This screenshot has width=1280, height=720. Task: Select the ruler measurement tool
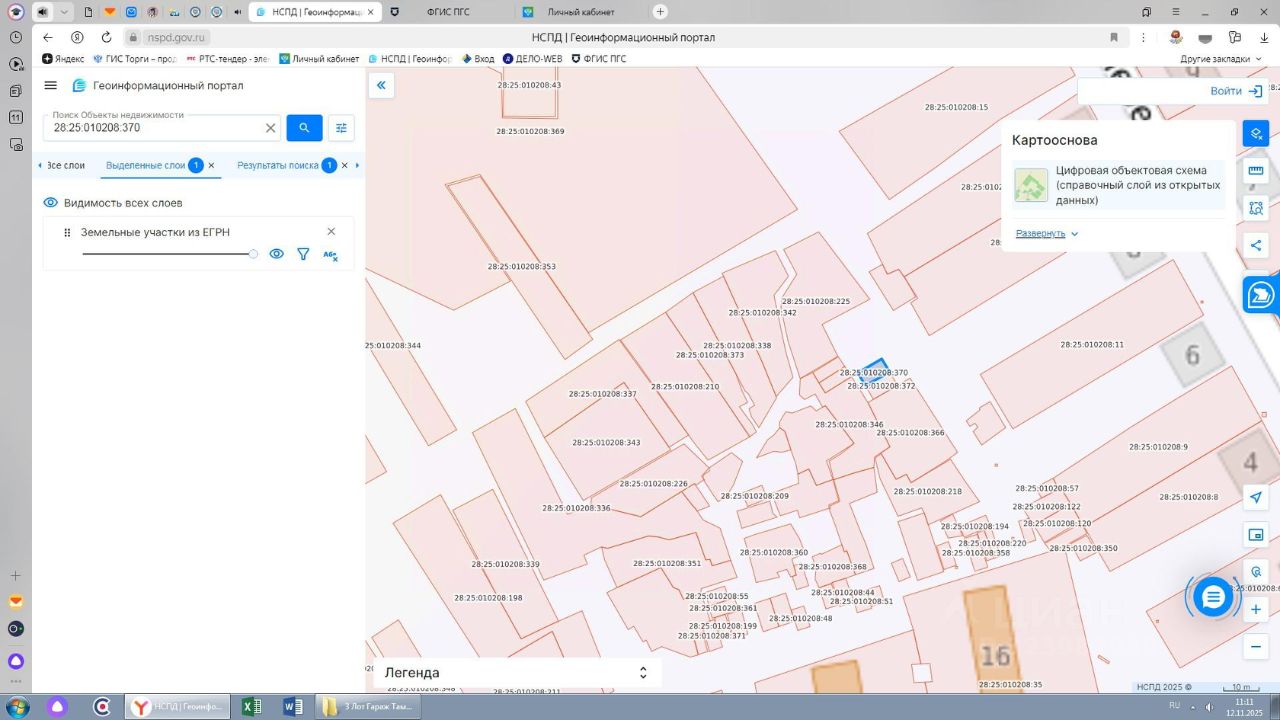(x=1256, y=171)
